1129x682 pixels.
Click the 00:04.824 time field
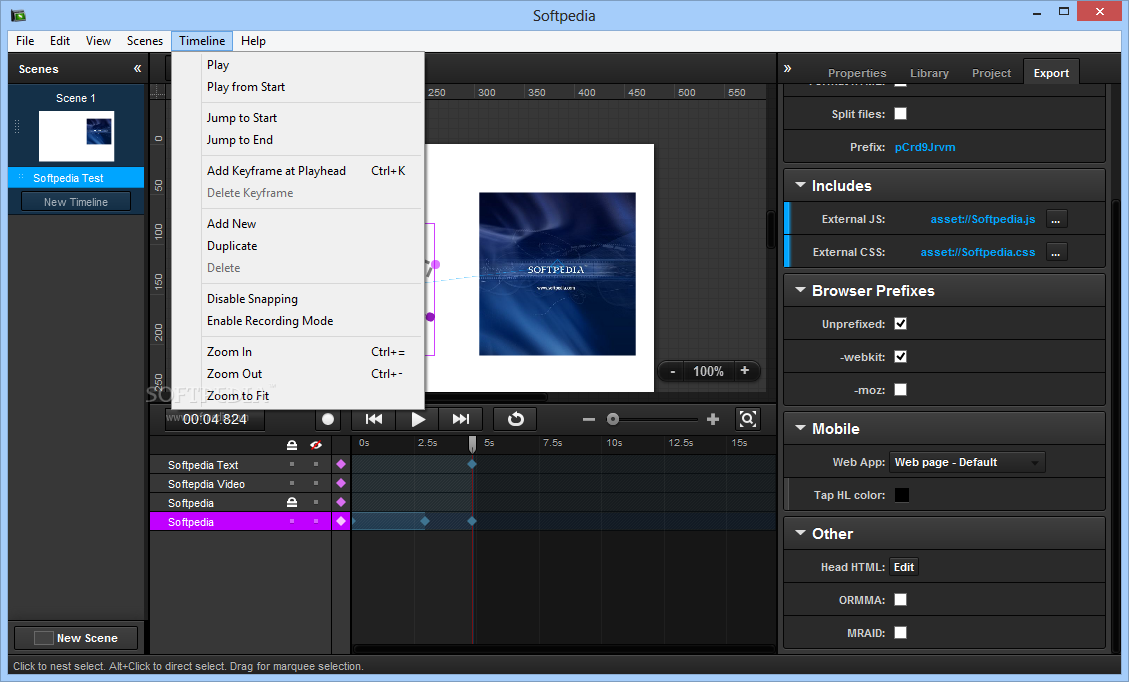pyautogui.click(x=215, y=419)
